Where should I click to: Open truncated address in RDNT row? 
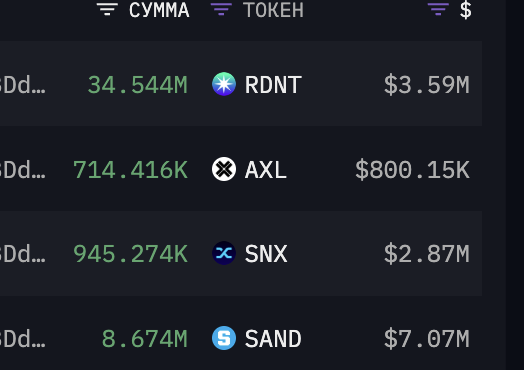pyautogui.click(x=22, y=85)
